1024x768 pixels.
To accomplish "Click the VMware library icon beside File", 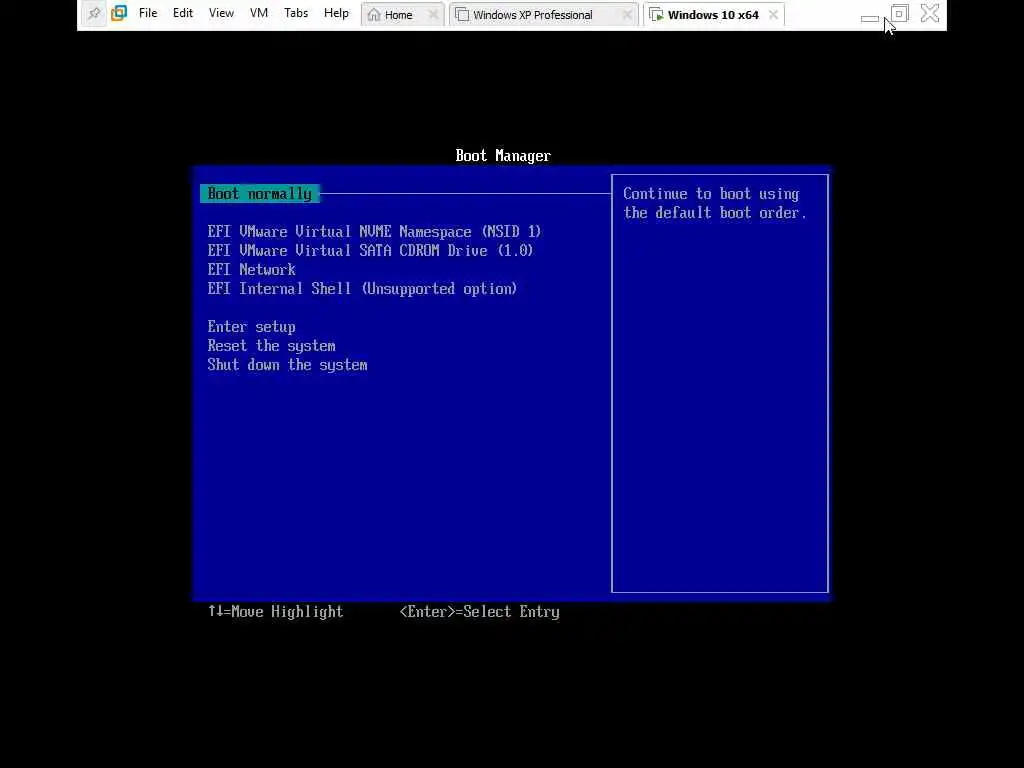I will pyautogui.click(x=119, y=13).
